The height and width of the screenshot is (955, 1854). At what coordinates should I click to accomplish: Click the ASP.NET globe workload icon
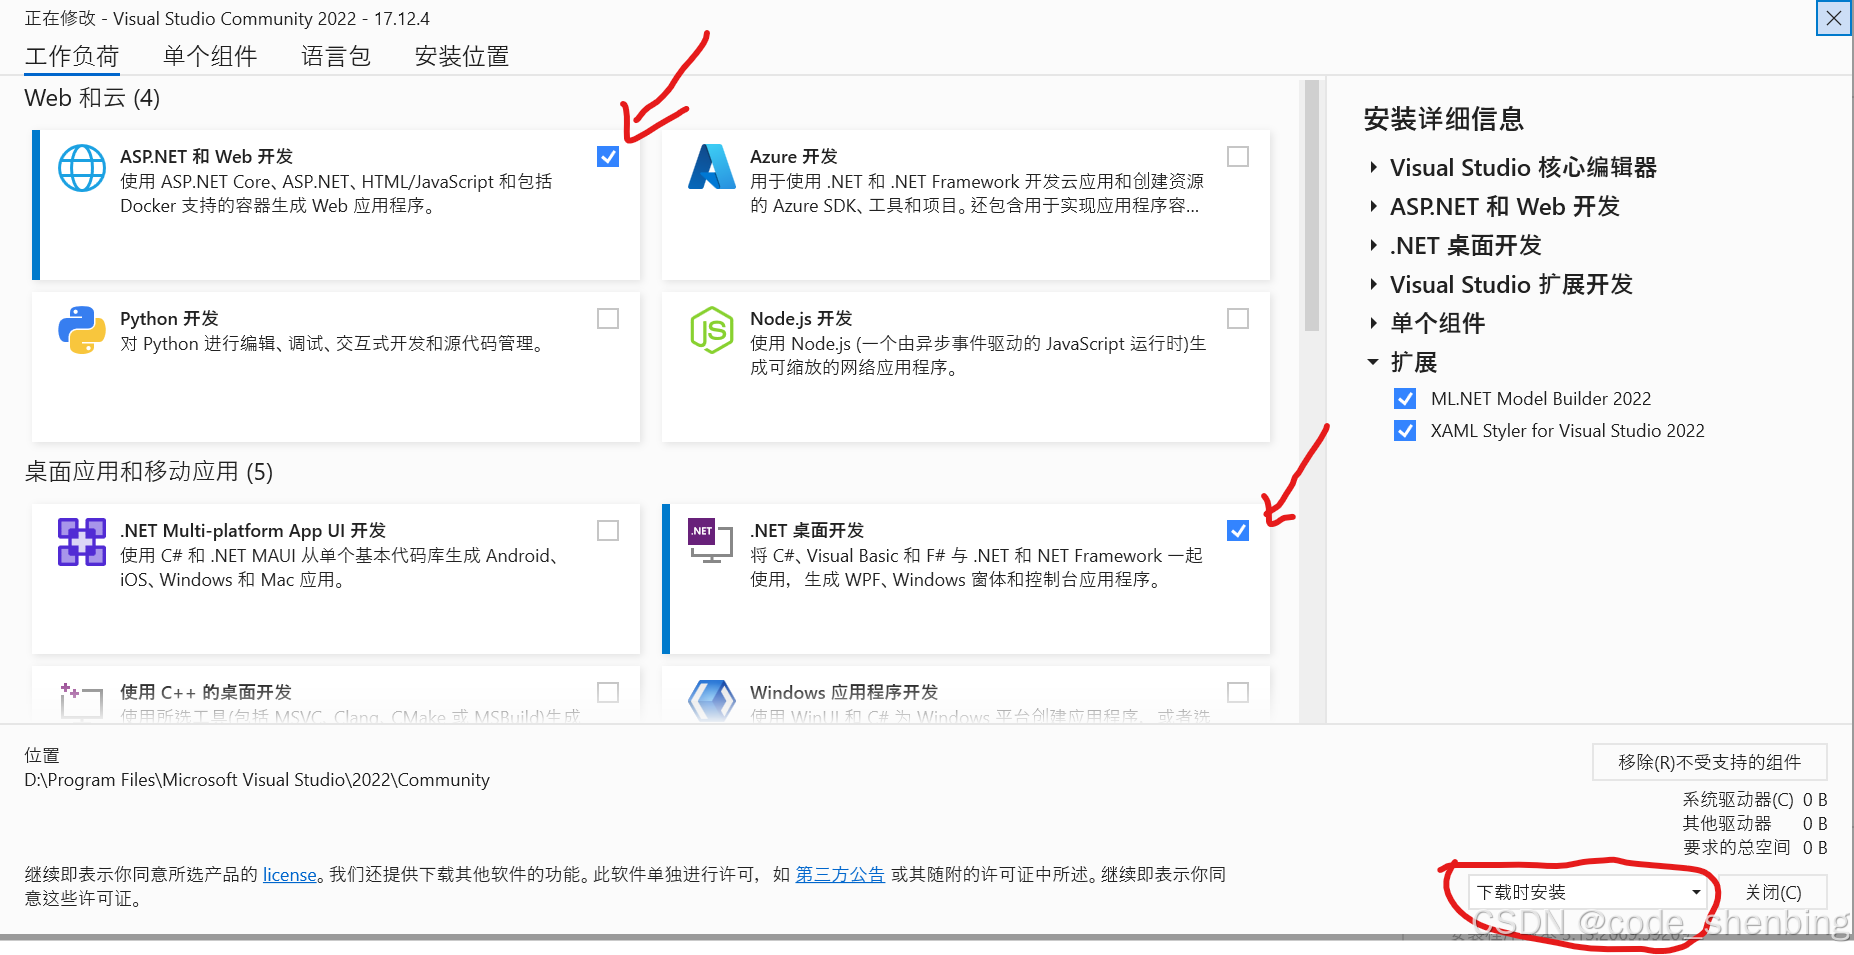pos(82,168)
